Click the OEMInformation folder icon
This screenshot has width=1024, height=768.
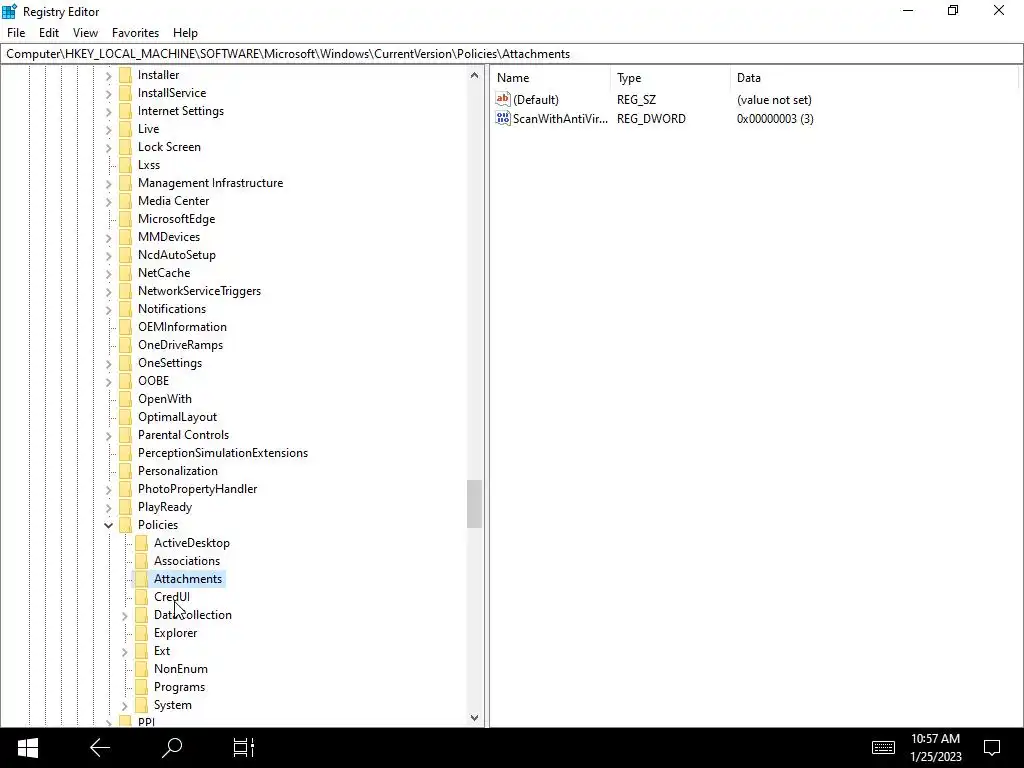pyautogui.click(x=125, y=327)
